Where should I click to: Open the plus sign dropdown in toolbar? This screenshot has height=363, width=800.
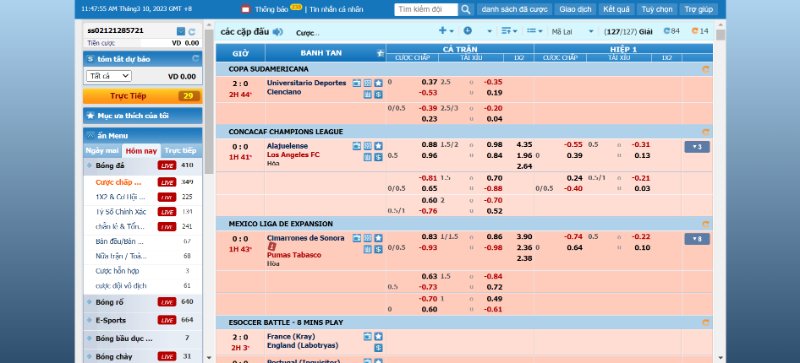446,31
